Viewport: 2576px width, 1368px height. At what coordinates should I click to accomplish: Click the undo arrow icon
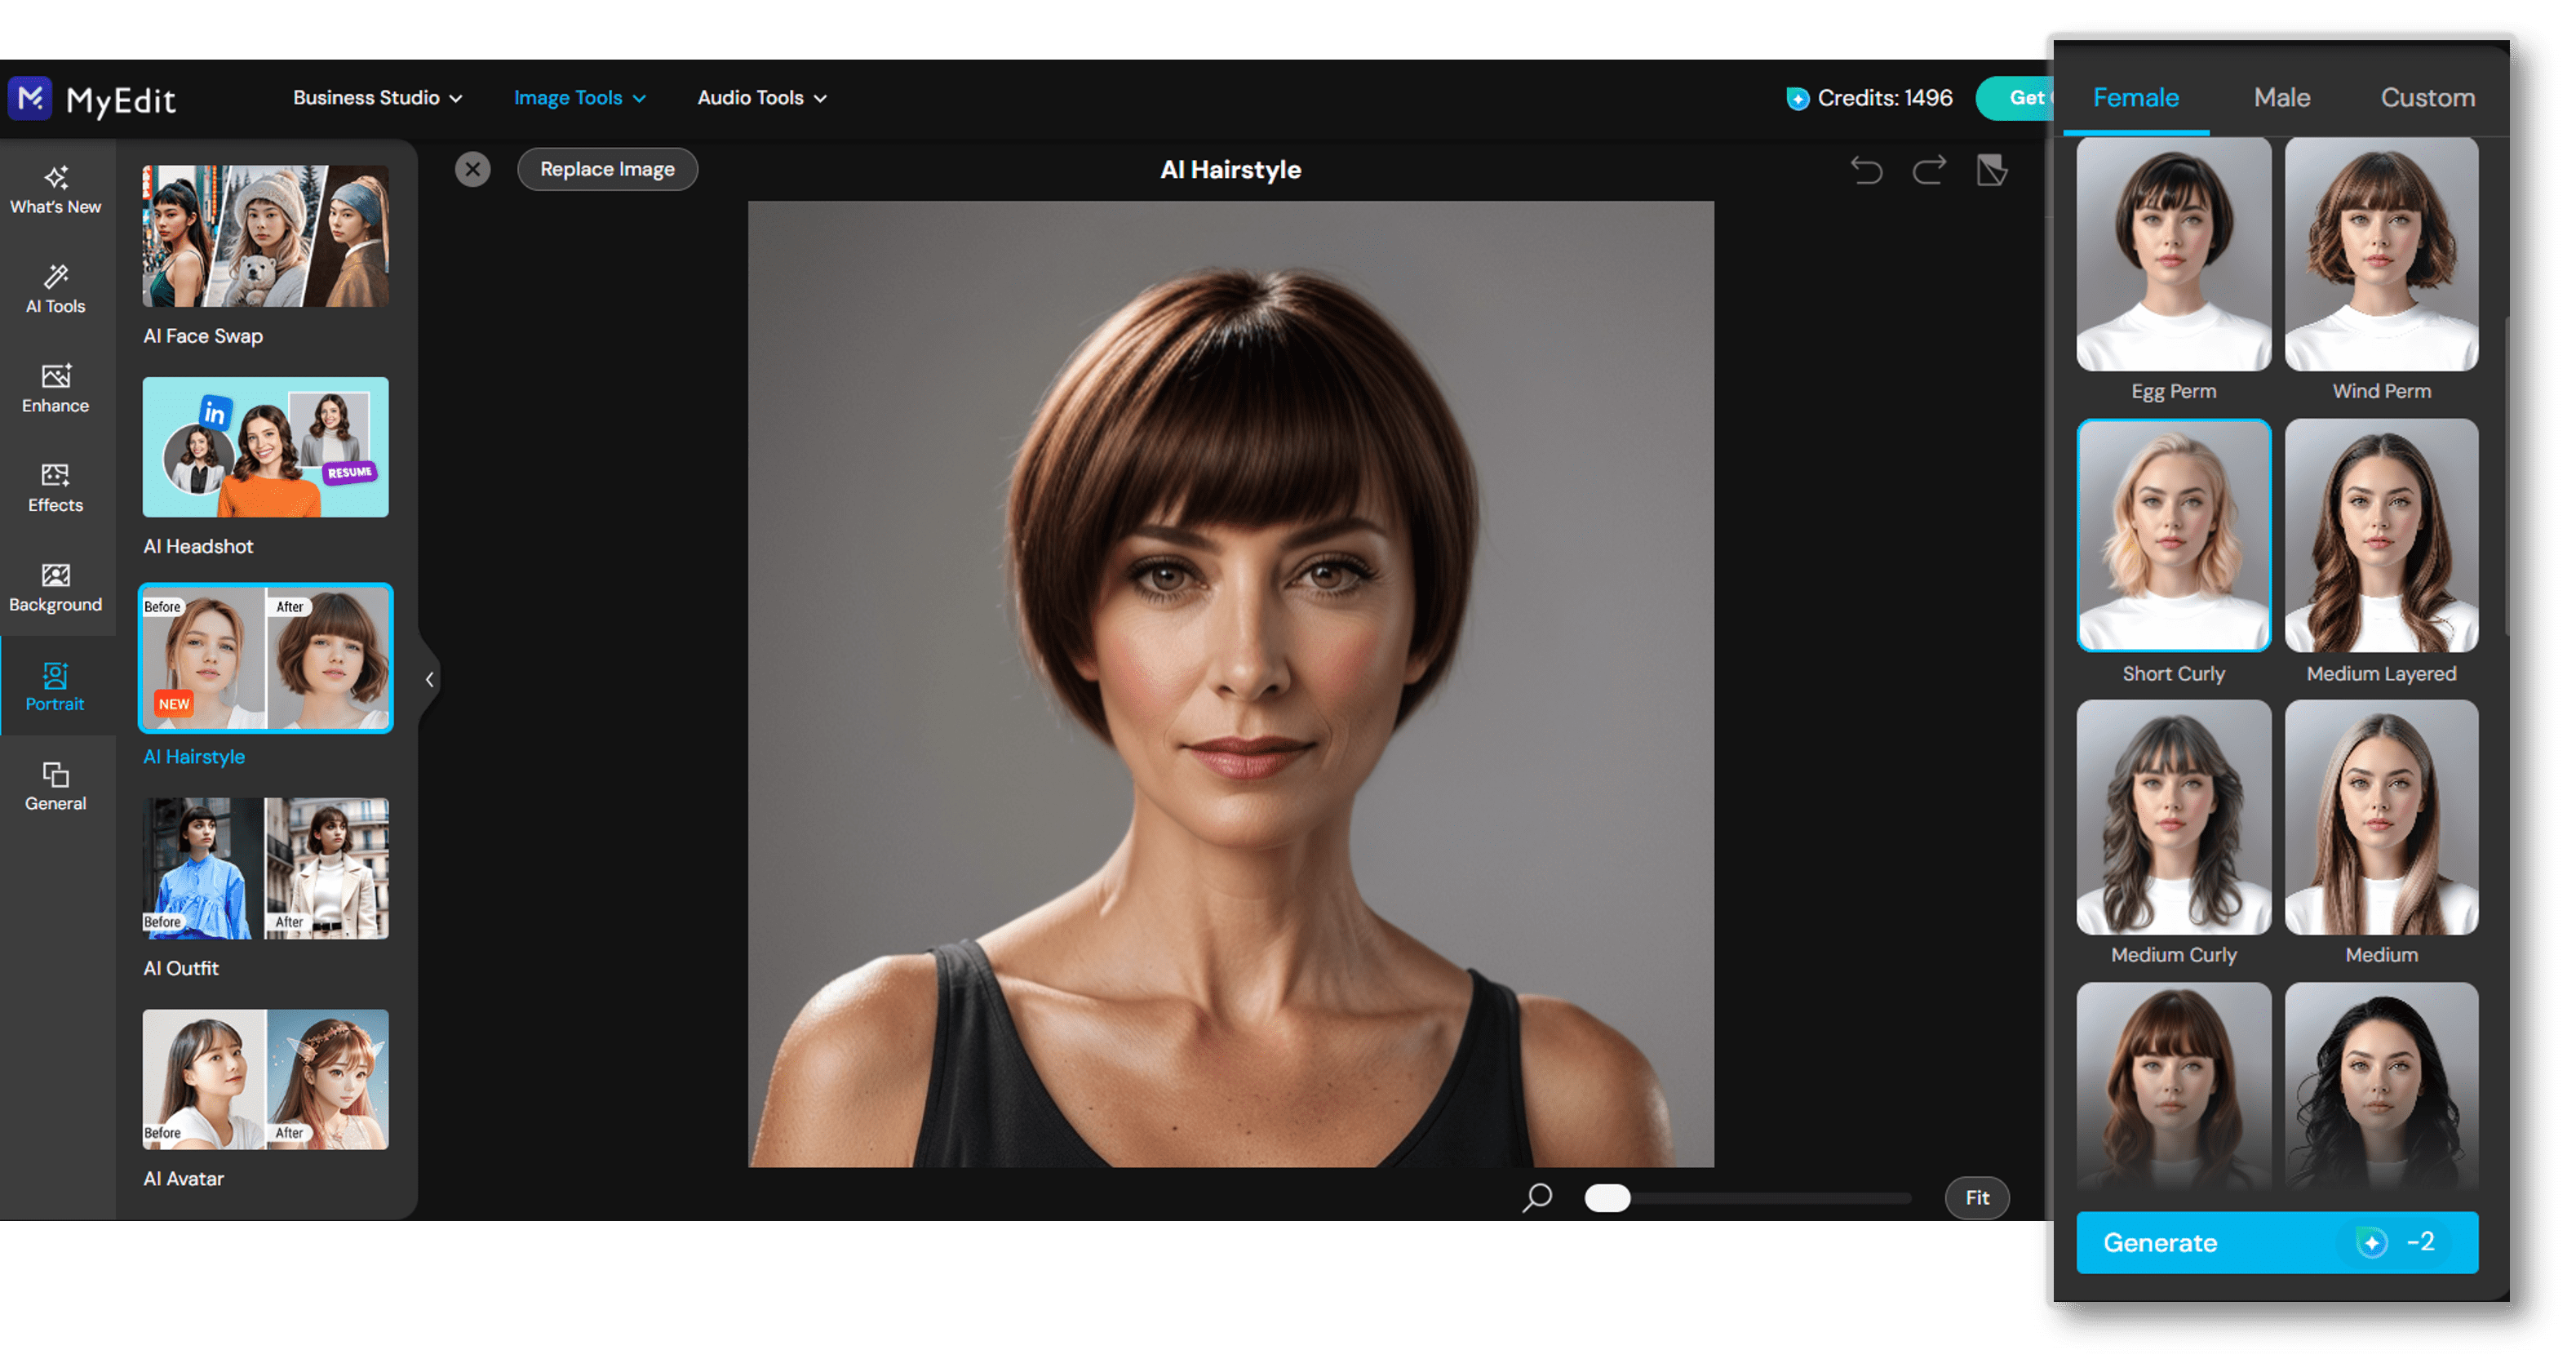[x=1866, y=170]
